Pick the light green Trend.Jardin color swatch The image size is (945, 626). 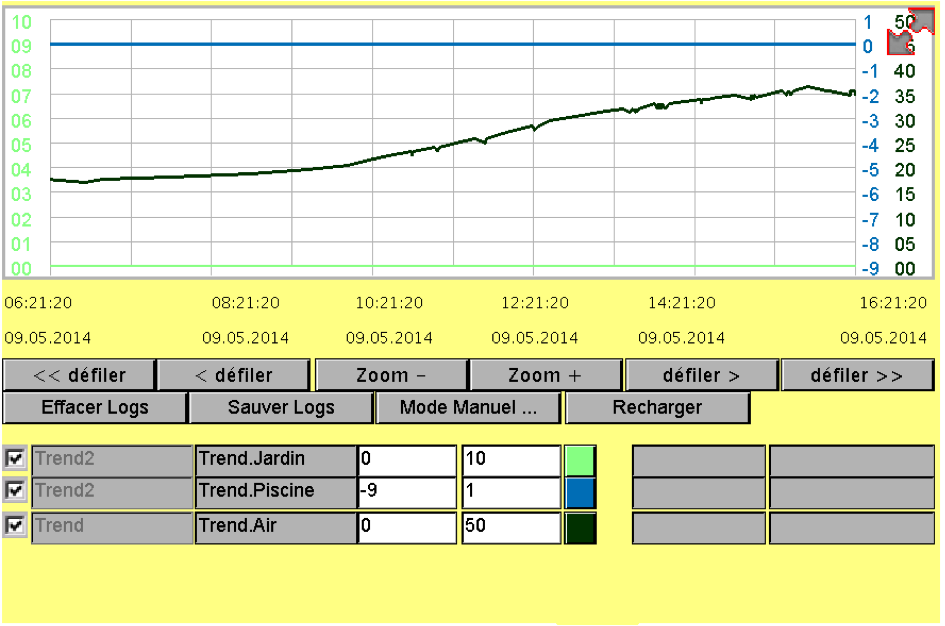(580, 460)
